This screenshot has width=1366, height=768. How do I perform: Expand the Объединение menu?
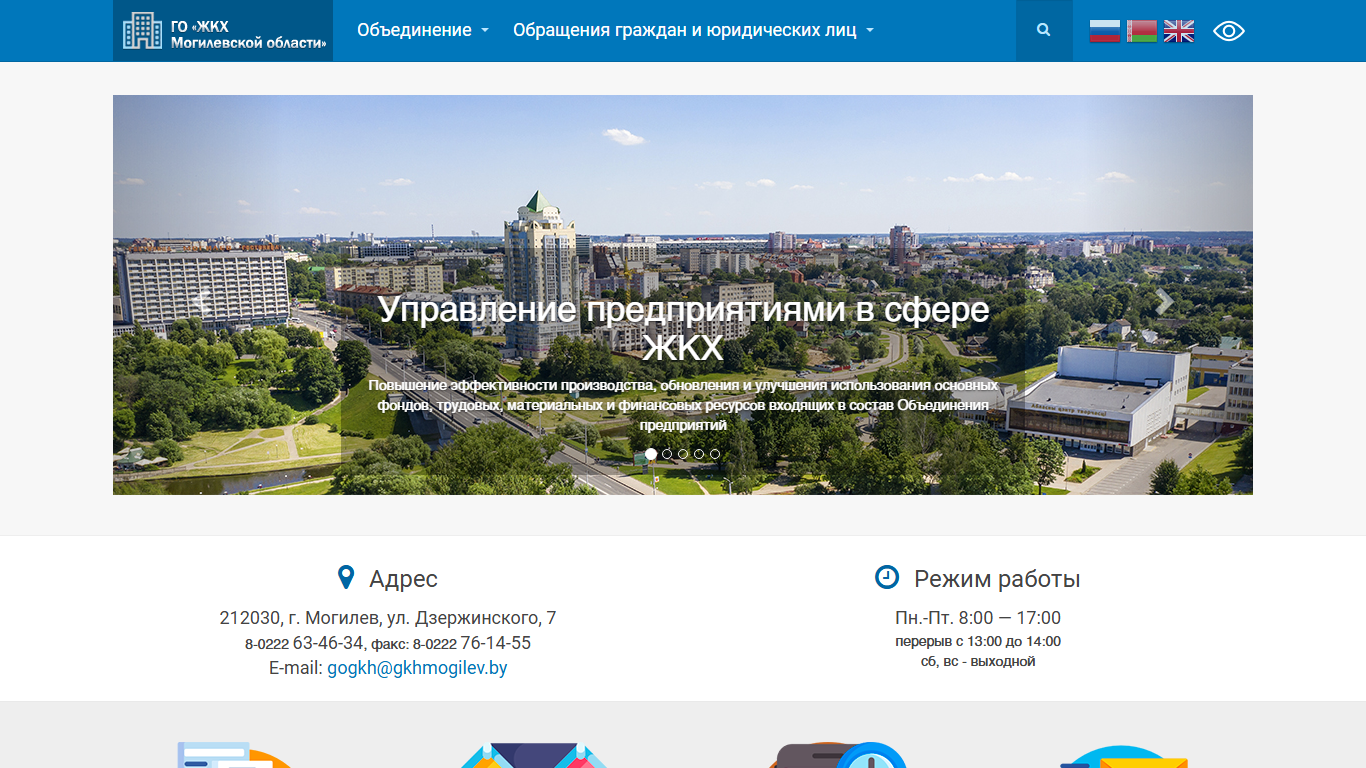423,30
